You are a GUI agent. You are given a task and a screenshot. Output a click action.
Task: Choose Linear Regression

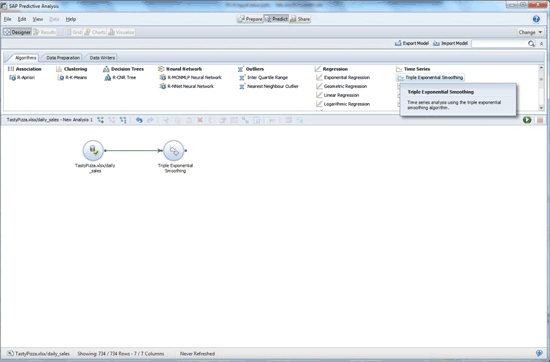(x=337, y=95)
